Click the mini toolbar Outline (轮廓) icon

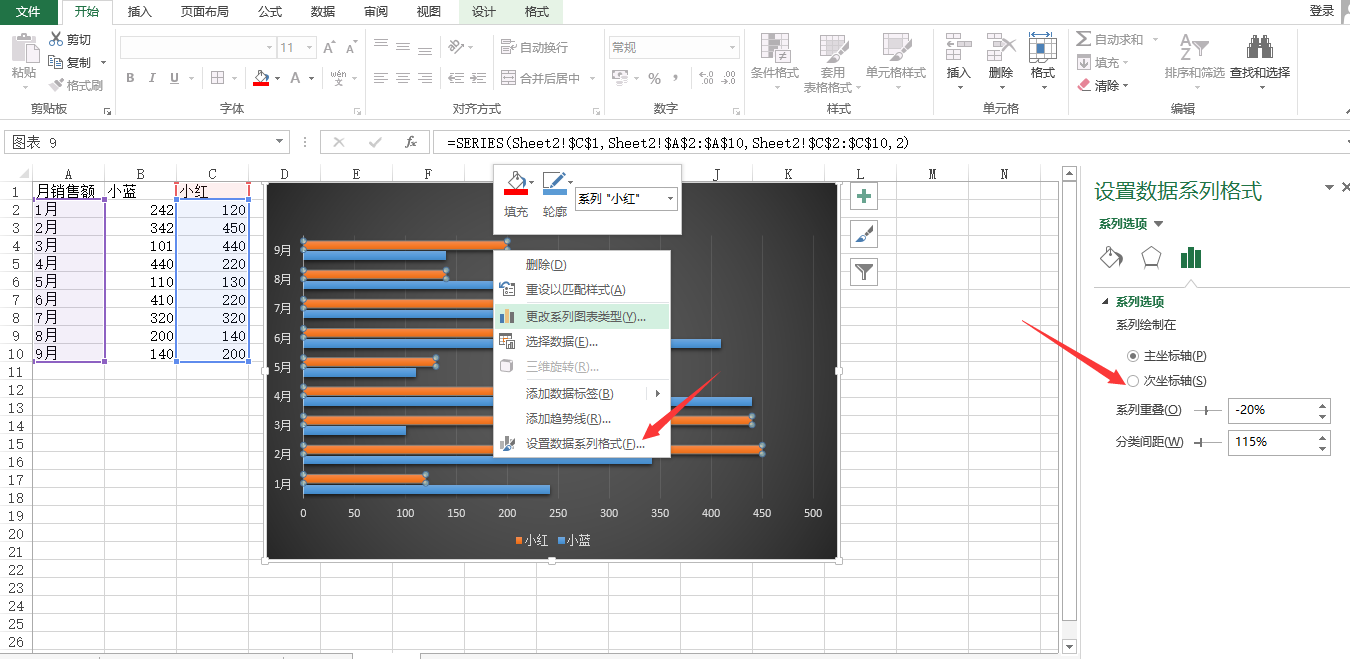click(554, 184)
